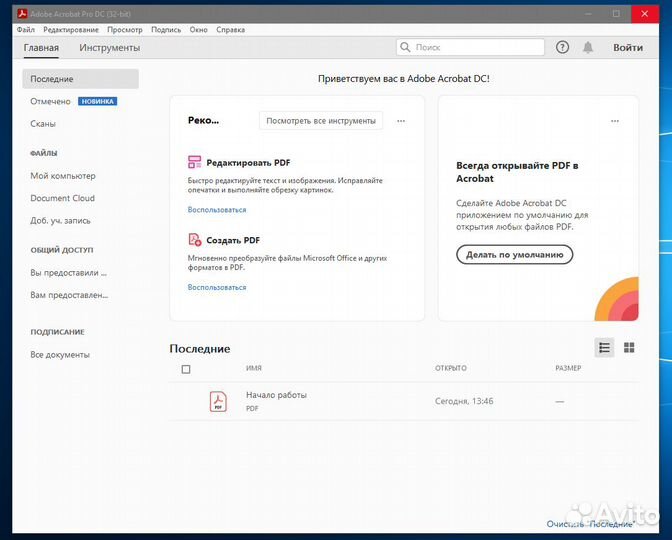Open Вы предоставили shared list
This screenshot has width=672, height=540.
pyautogui.click(x=69, y=273)
